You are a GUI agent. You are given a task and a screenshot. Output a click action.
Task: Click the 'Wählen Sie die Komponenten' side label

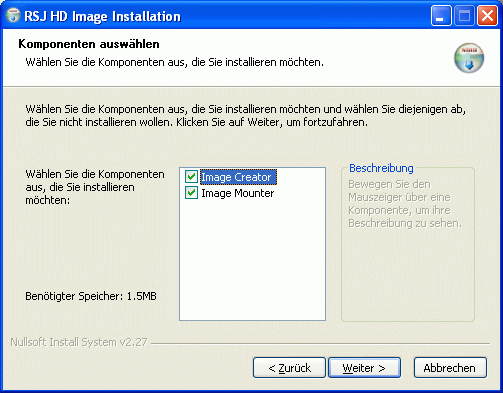(95, 187)
